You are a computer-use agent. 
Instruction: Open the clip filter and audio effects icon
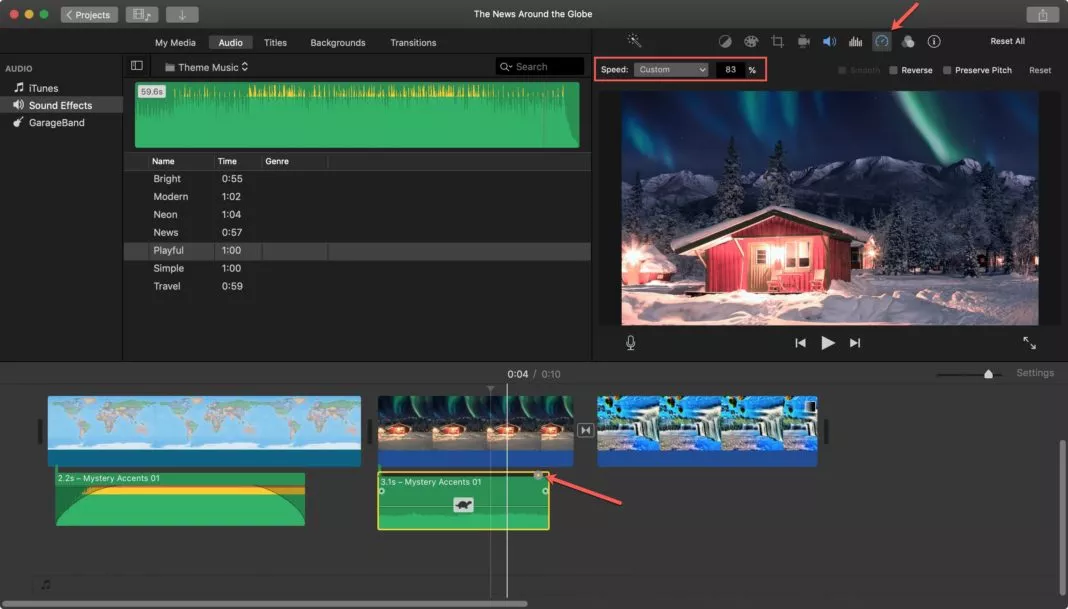coord(908,42)
